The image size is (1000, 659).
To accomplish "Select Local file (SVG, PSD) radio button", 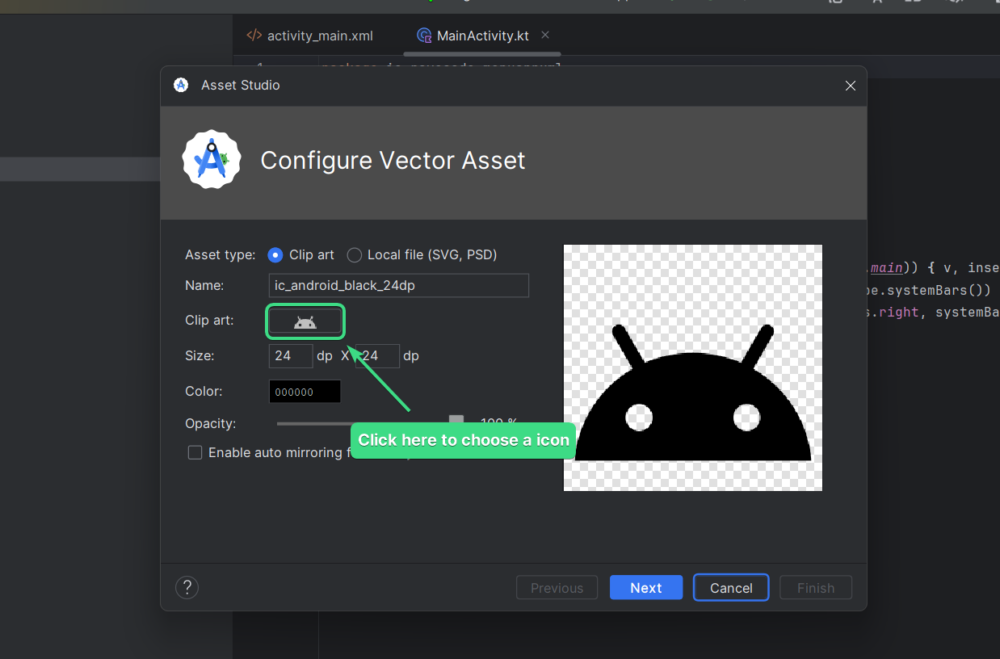I will click(354, 255).
